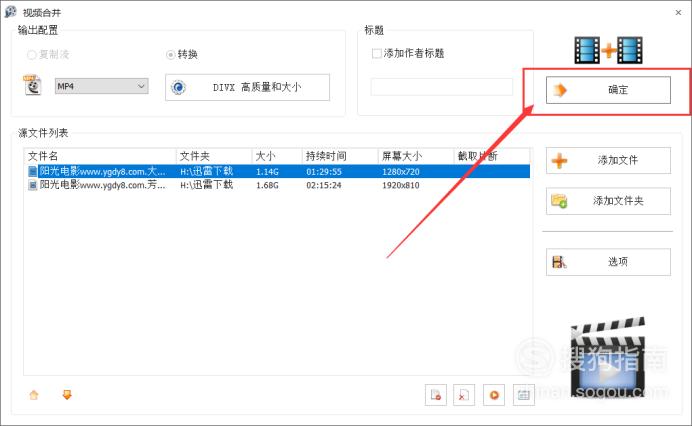Viewport: 692px width, 426px height.
Task: Click the DIVX 高质量和大小 quality button
Action: pyautogui.click(x=247, y=87)
